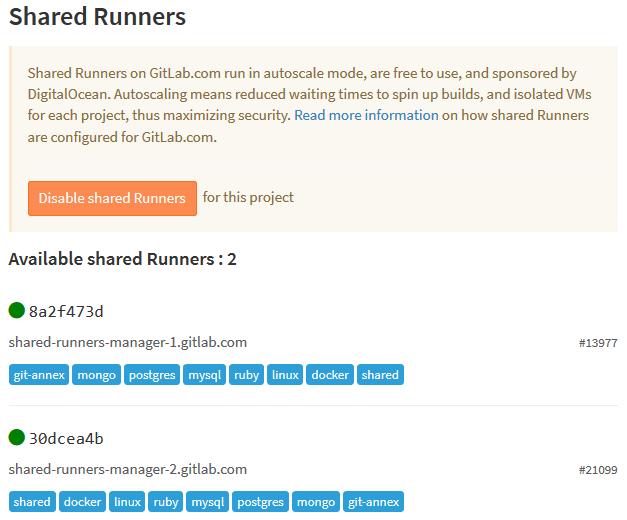Viewport: 627px width, 520px height.
Task: Click ruby tag on runner 30dcea4b
Action: pyautogui.click(x=166, y=502)
